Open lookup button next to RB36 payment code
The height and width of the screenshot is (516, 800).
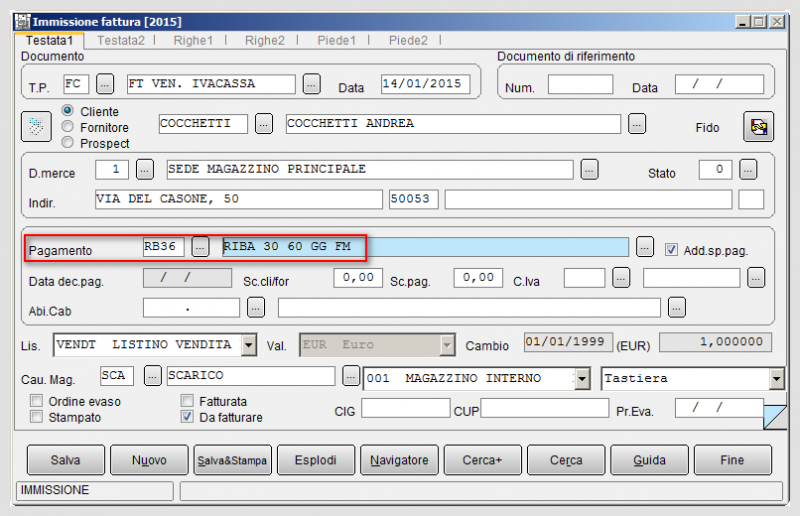[200, 247]
